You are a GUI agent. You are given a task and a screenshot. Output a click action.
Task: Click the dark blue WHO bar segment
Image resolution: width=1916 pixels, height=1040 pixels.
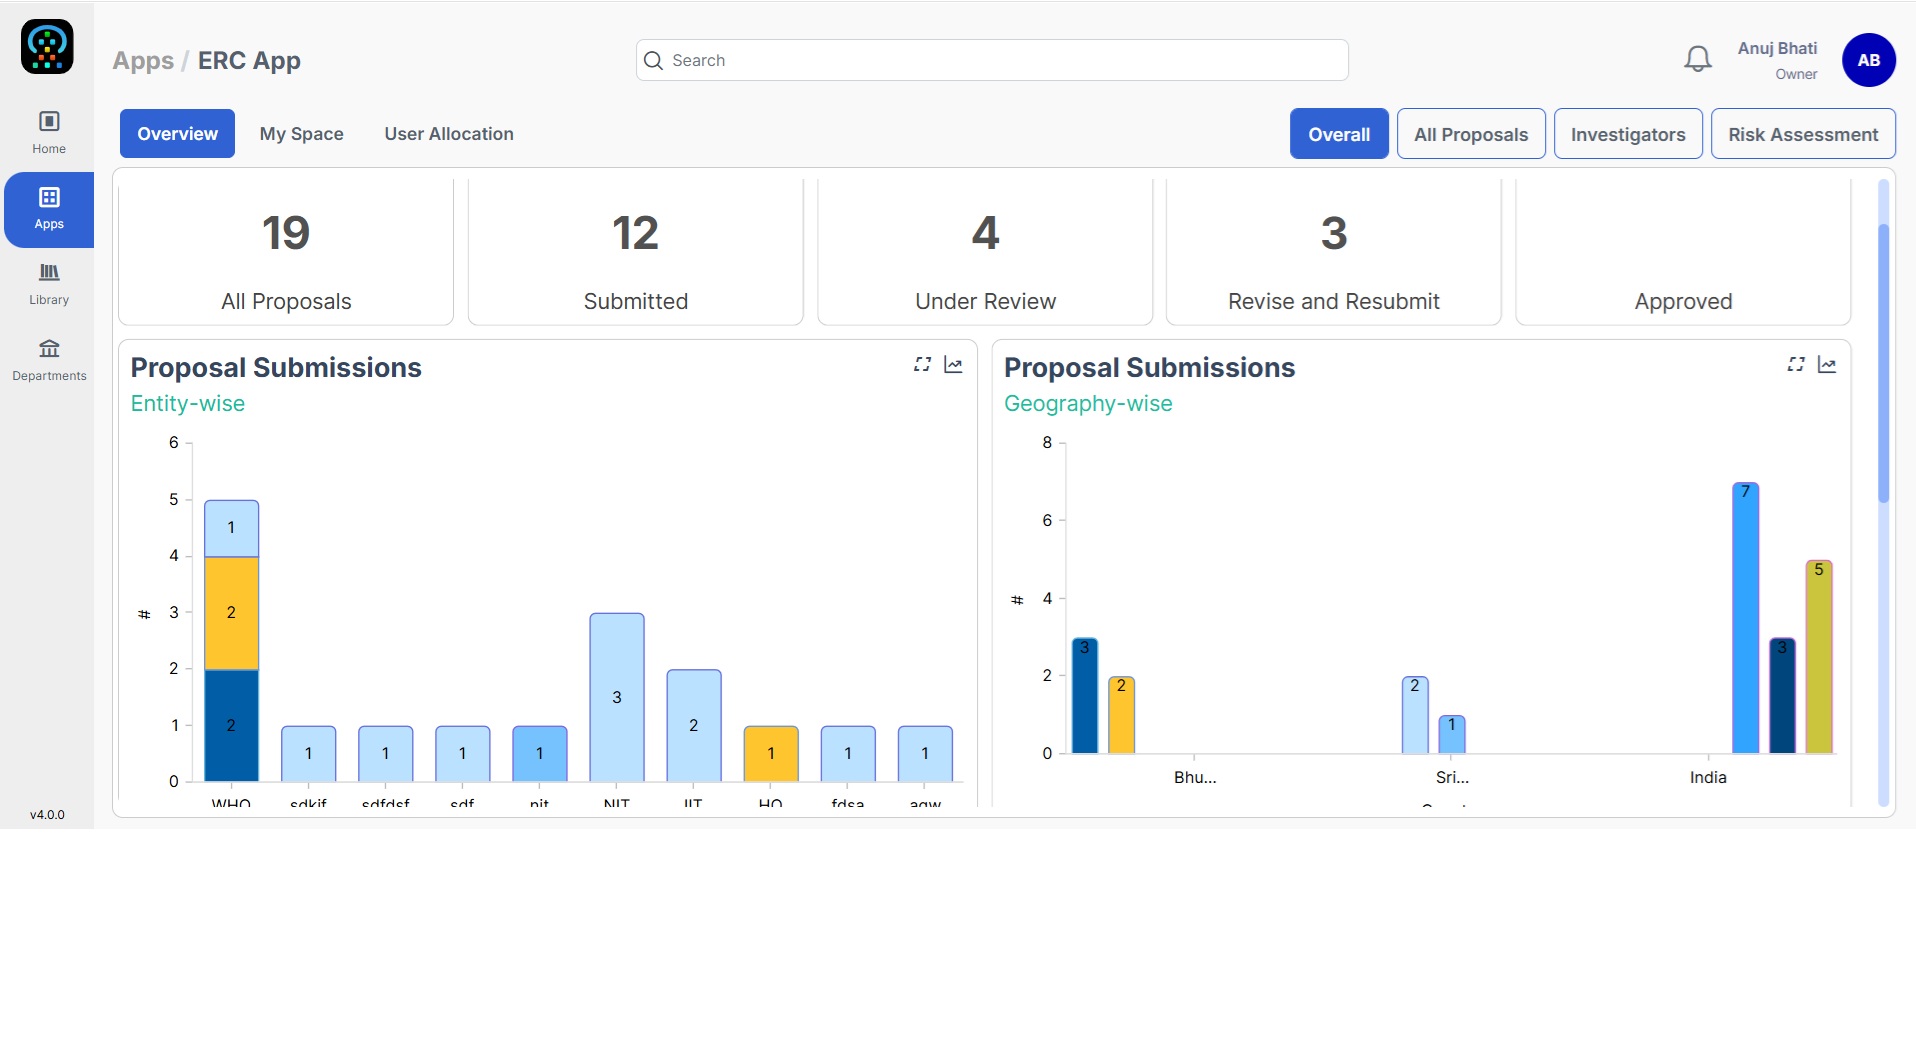pos(231,725)
